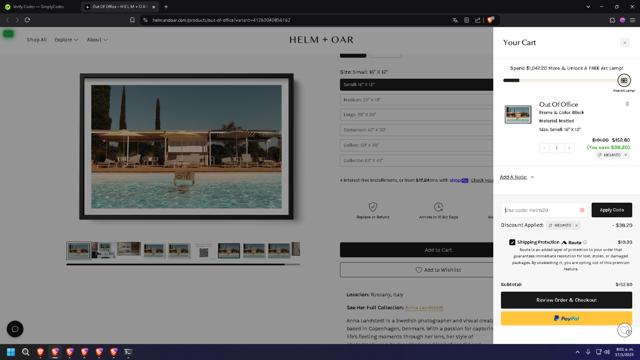The image size is (640, 360).
Task: Switch to the first browser tab
Action: pos(39,7)
